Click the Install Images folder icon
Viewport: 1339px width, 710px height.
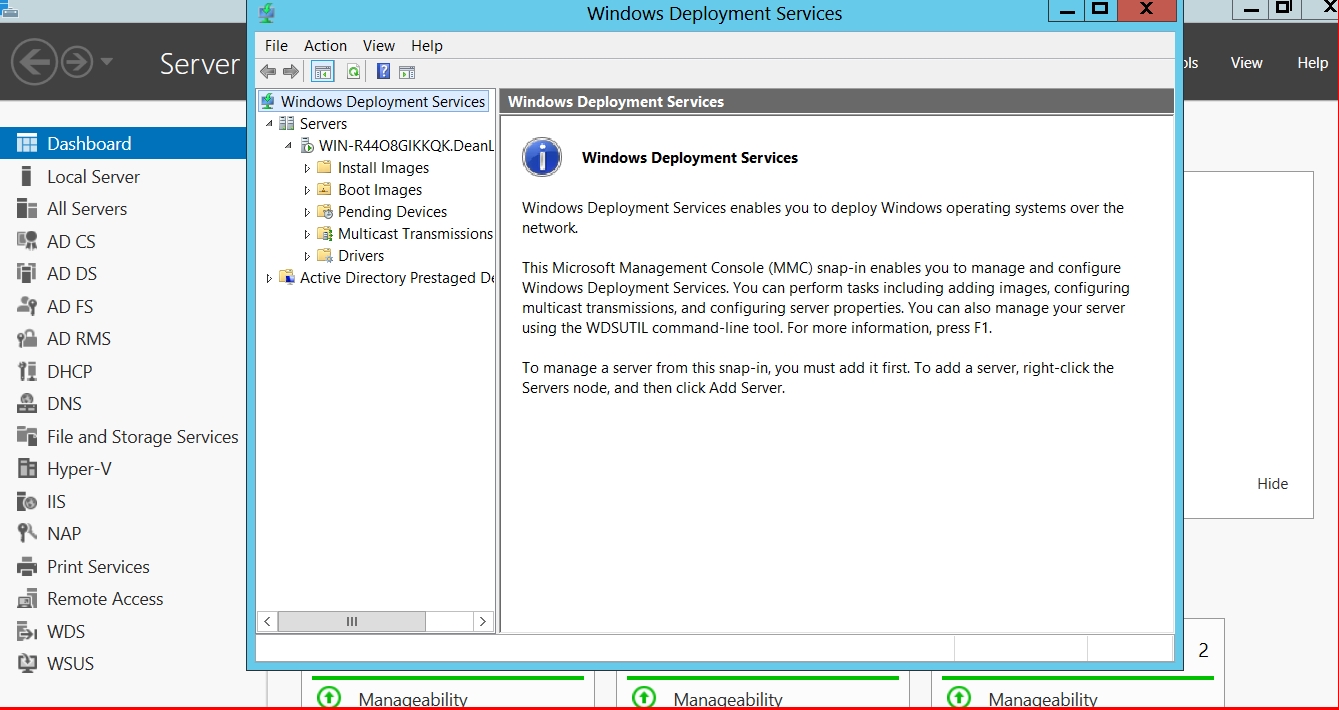(324, 168)
